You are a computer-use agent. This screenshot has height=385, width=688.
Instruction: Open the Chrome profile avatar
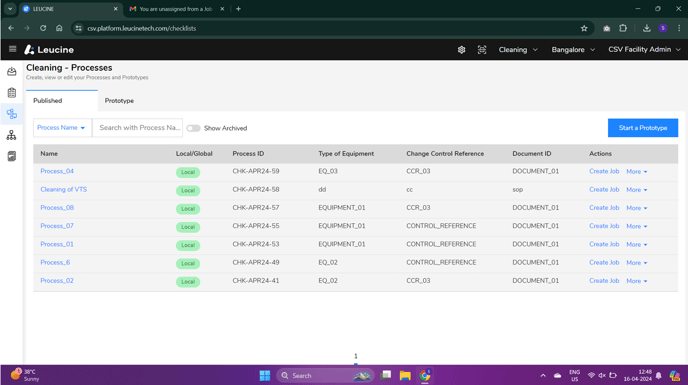pos(663,28)
